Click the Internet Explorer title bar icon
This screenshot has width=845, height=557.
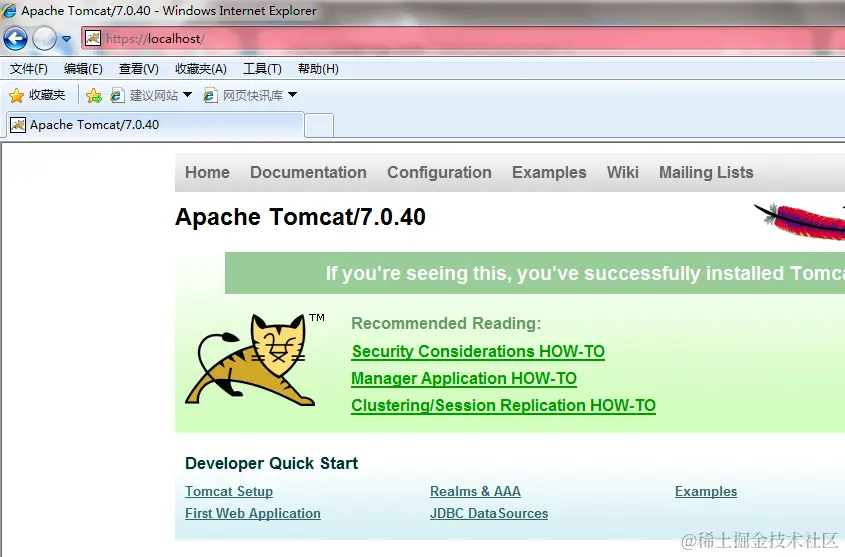[x=9, y=10]
